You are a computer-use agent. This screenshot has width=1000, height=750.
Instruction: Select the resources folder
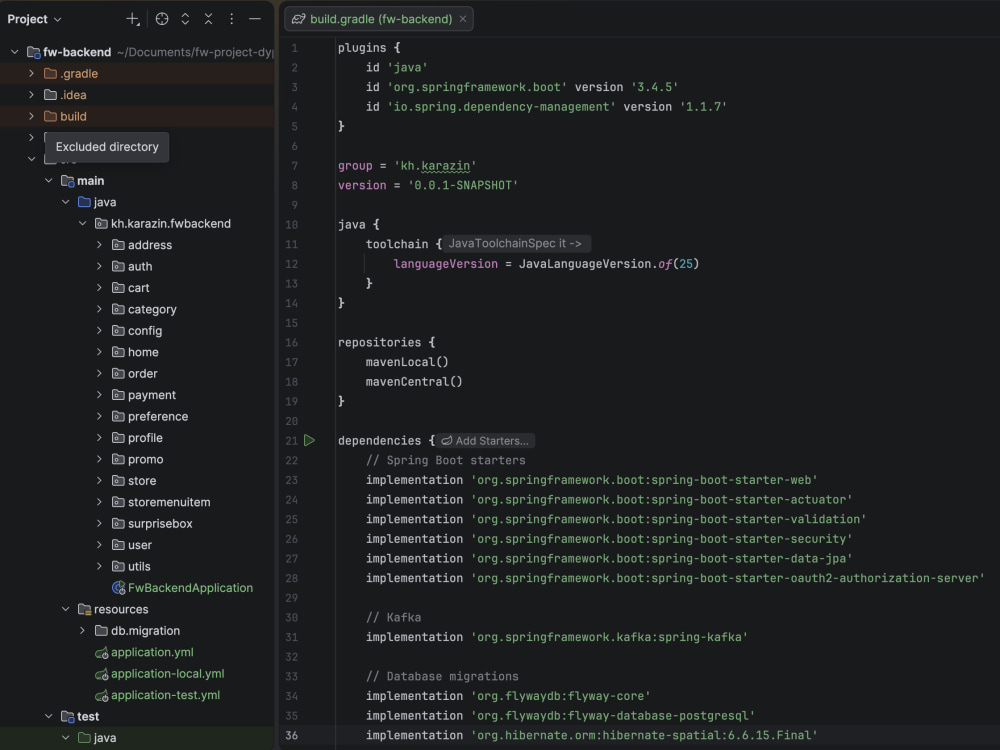coord(121,609)
